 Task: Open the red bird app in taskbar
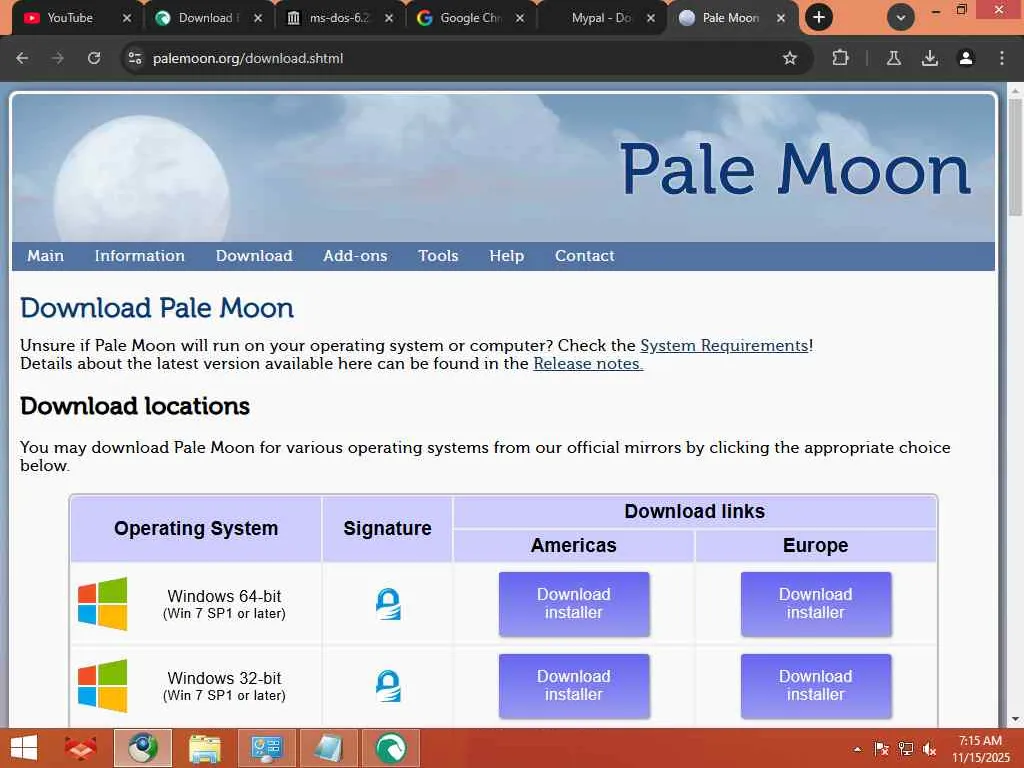click(81, 748)
